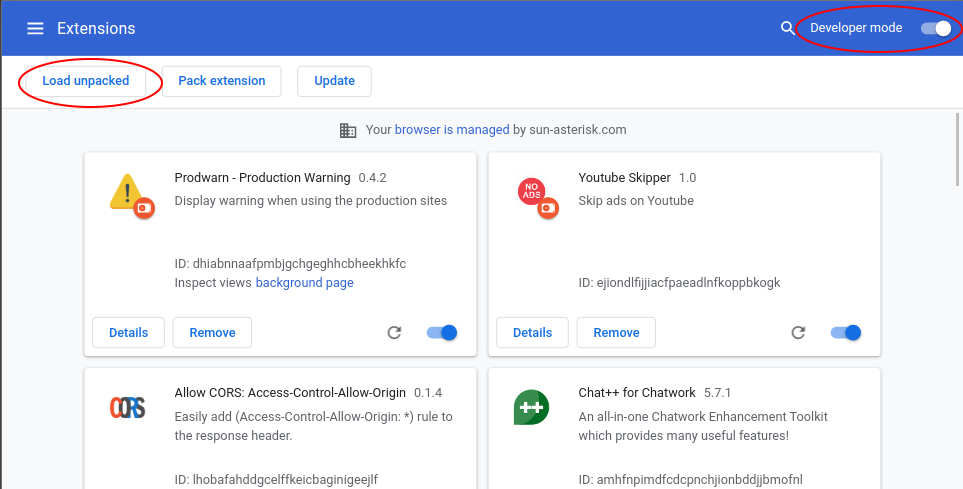This screenshot has width=963, height=489.
Task: Open Details for Prodwarn extension
Action: 128,333
